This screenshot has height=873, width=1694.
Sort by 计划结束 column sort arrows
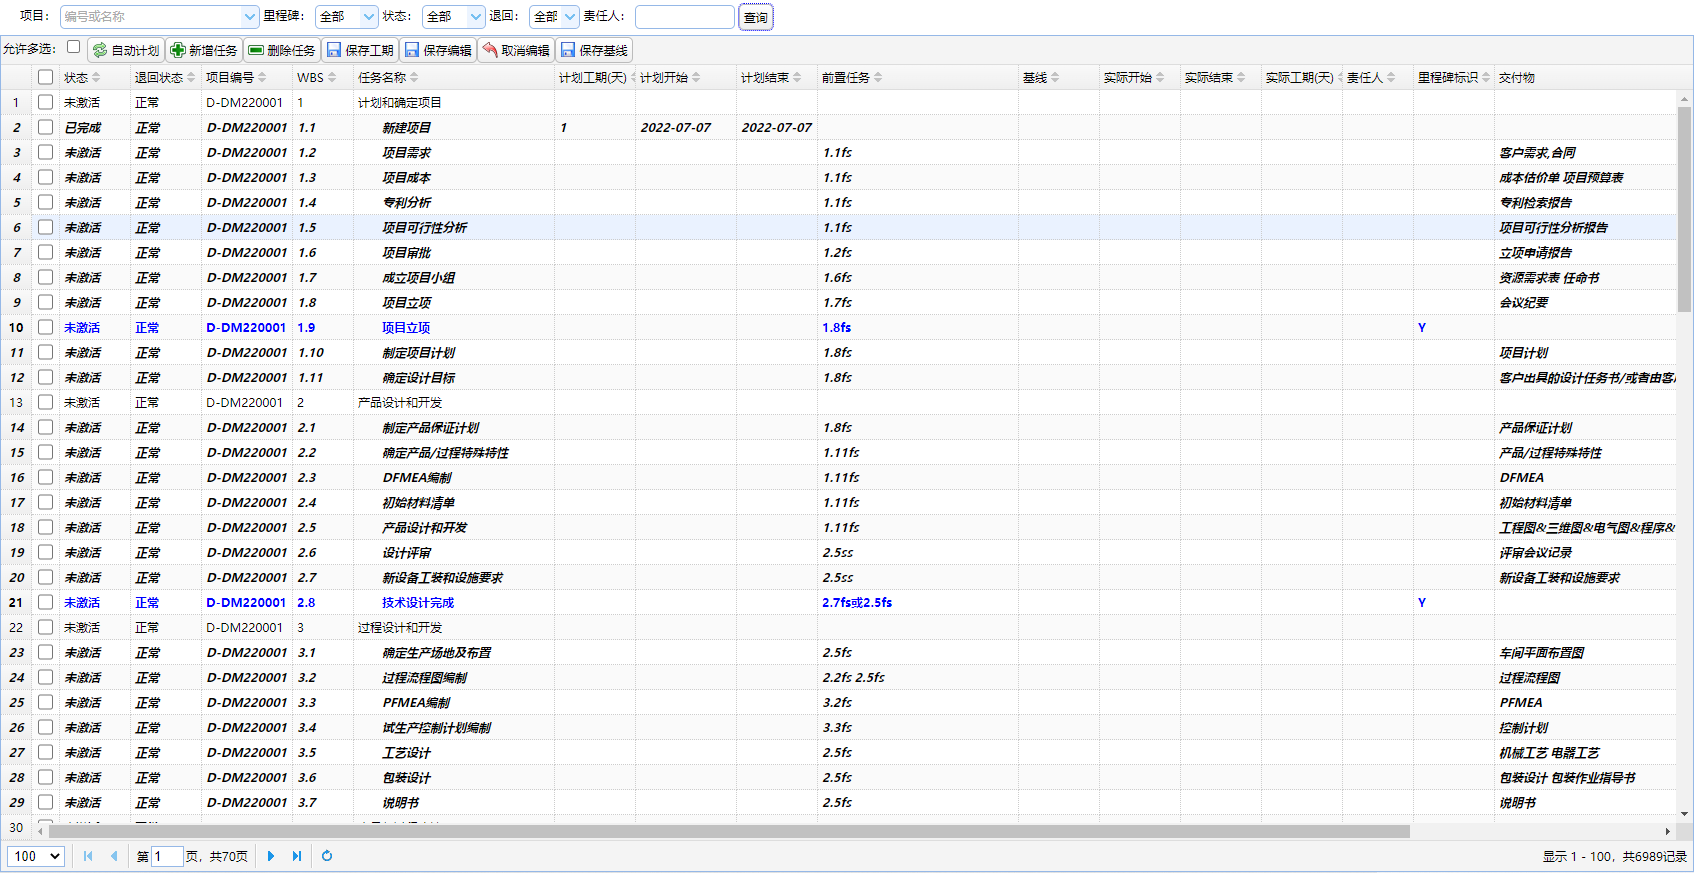(797, 78)
